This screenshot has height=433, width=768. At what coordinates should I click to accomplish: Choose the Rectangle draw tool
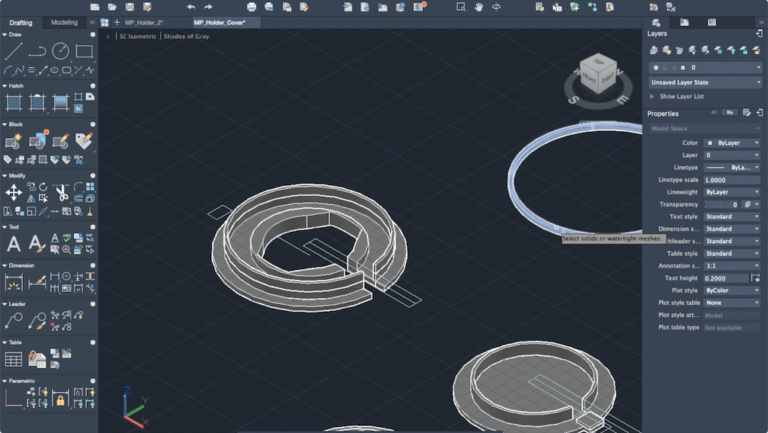pyautogui.click(x=85, y=51)
